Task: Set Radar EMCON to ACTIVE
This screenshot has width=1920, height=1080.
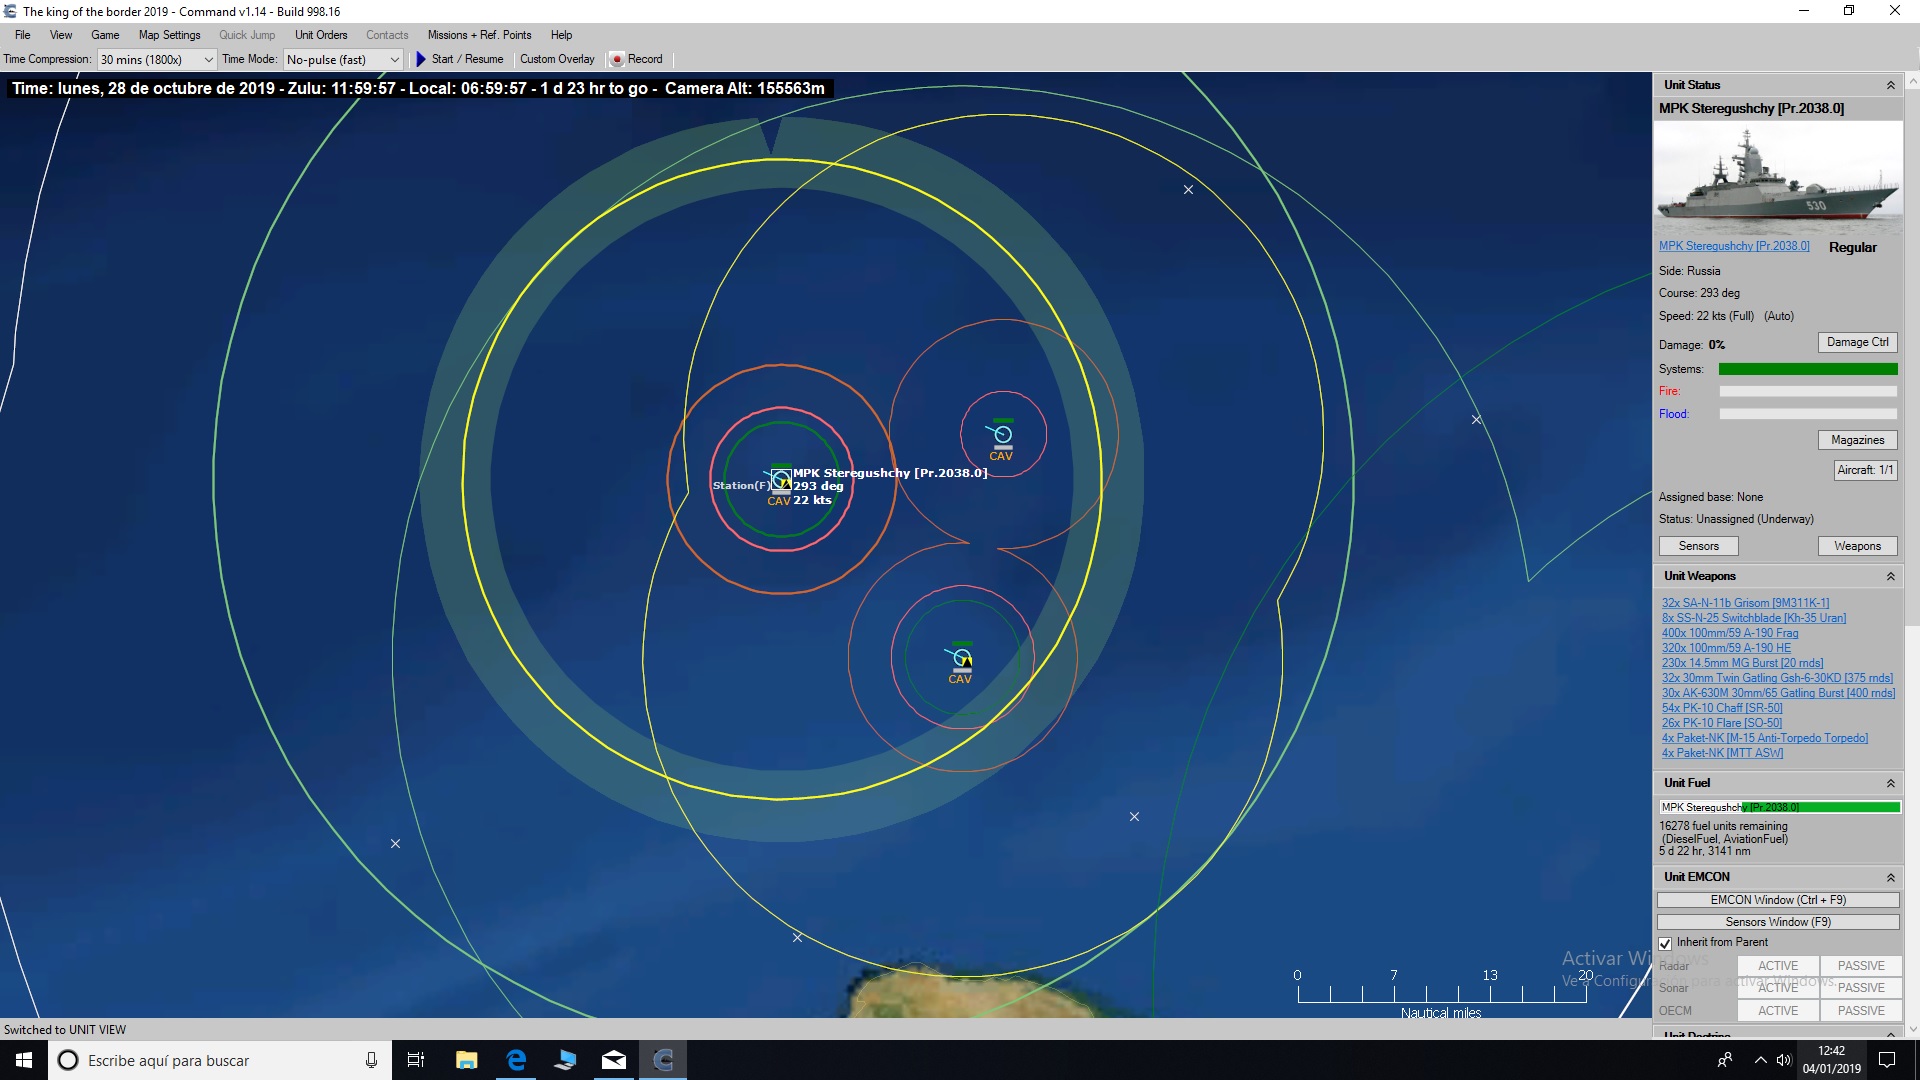Action: [x=1776, y=965]
